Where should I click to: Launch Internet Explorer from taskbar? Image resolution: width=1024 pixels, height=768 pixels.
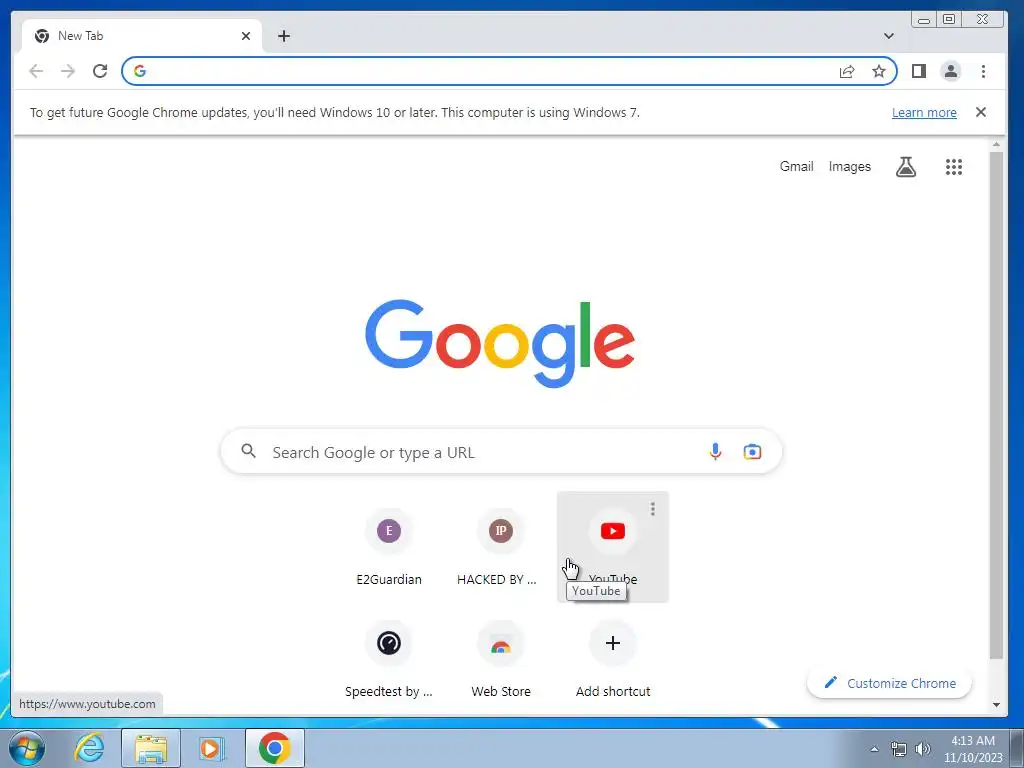(89, 748)
